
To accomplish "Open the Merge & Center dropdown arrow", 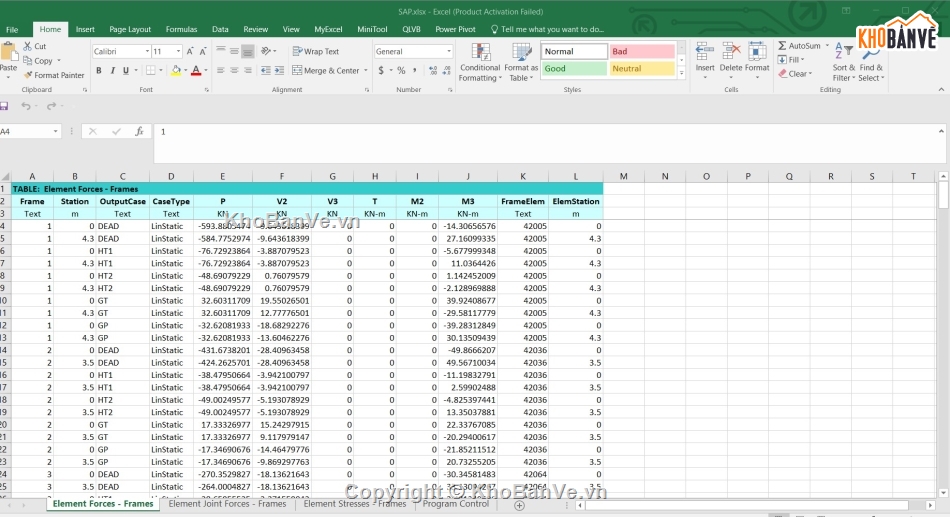I will pos(366,71).
